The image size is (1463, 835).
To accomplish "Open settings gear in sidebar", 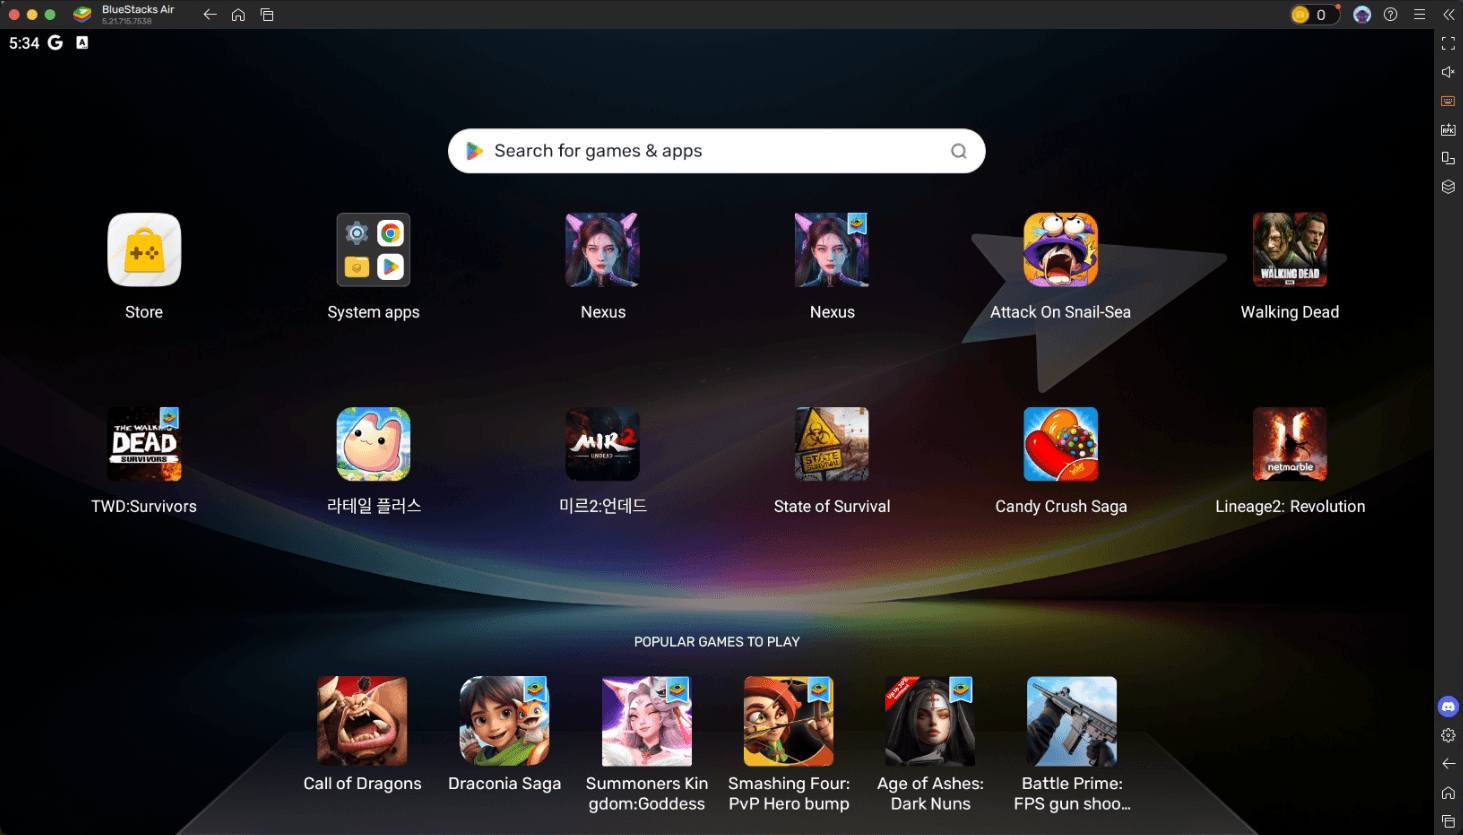I will (x=1448, y=735).
